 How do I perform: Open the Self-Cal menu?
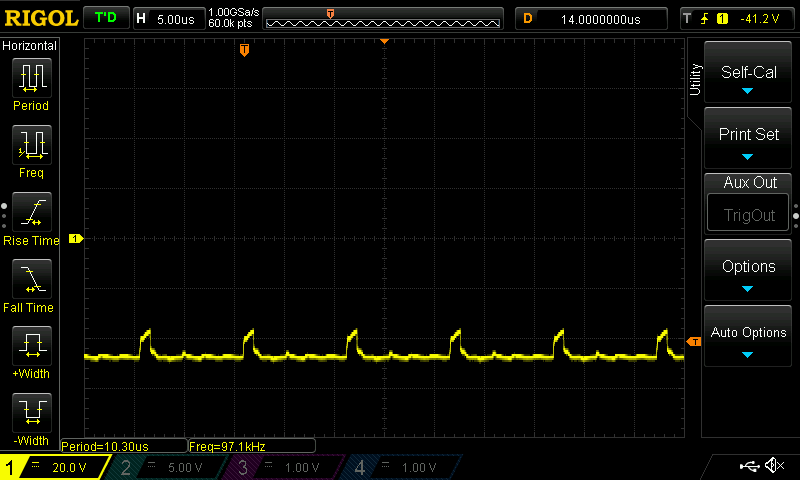[748, 72]
